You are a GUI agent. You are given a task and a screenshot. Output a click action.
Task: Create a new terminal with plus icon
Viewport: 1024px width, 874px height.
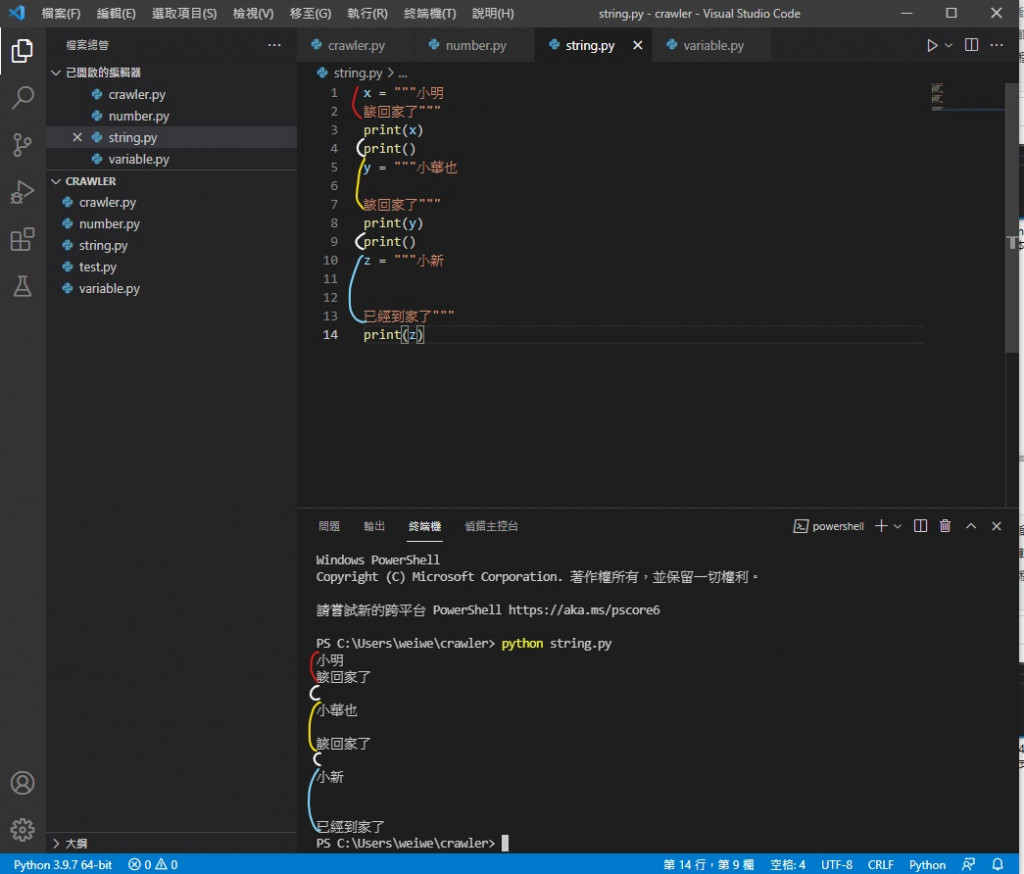(881, 526)
